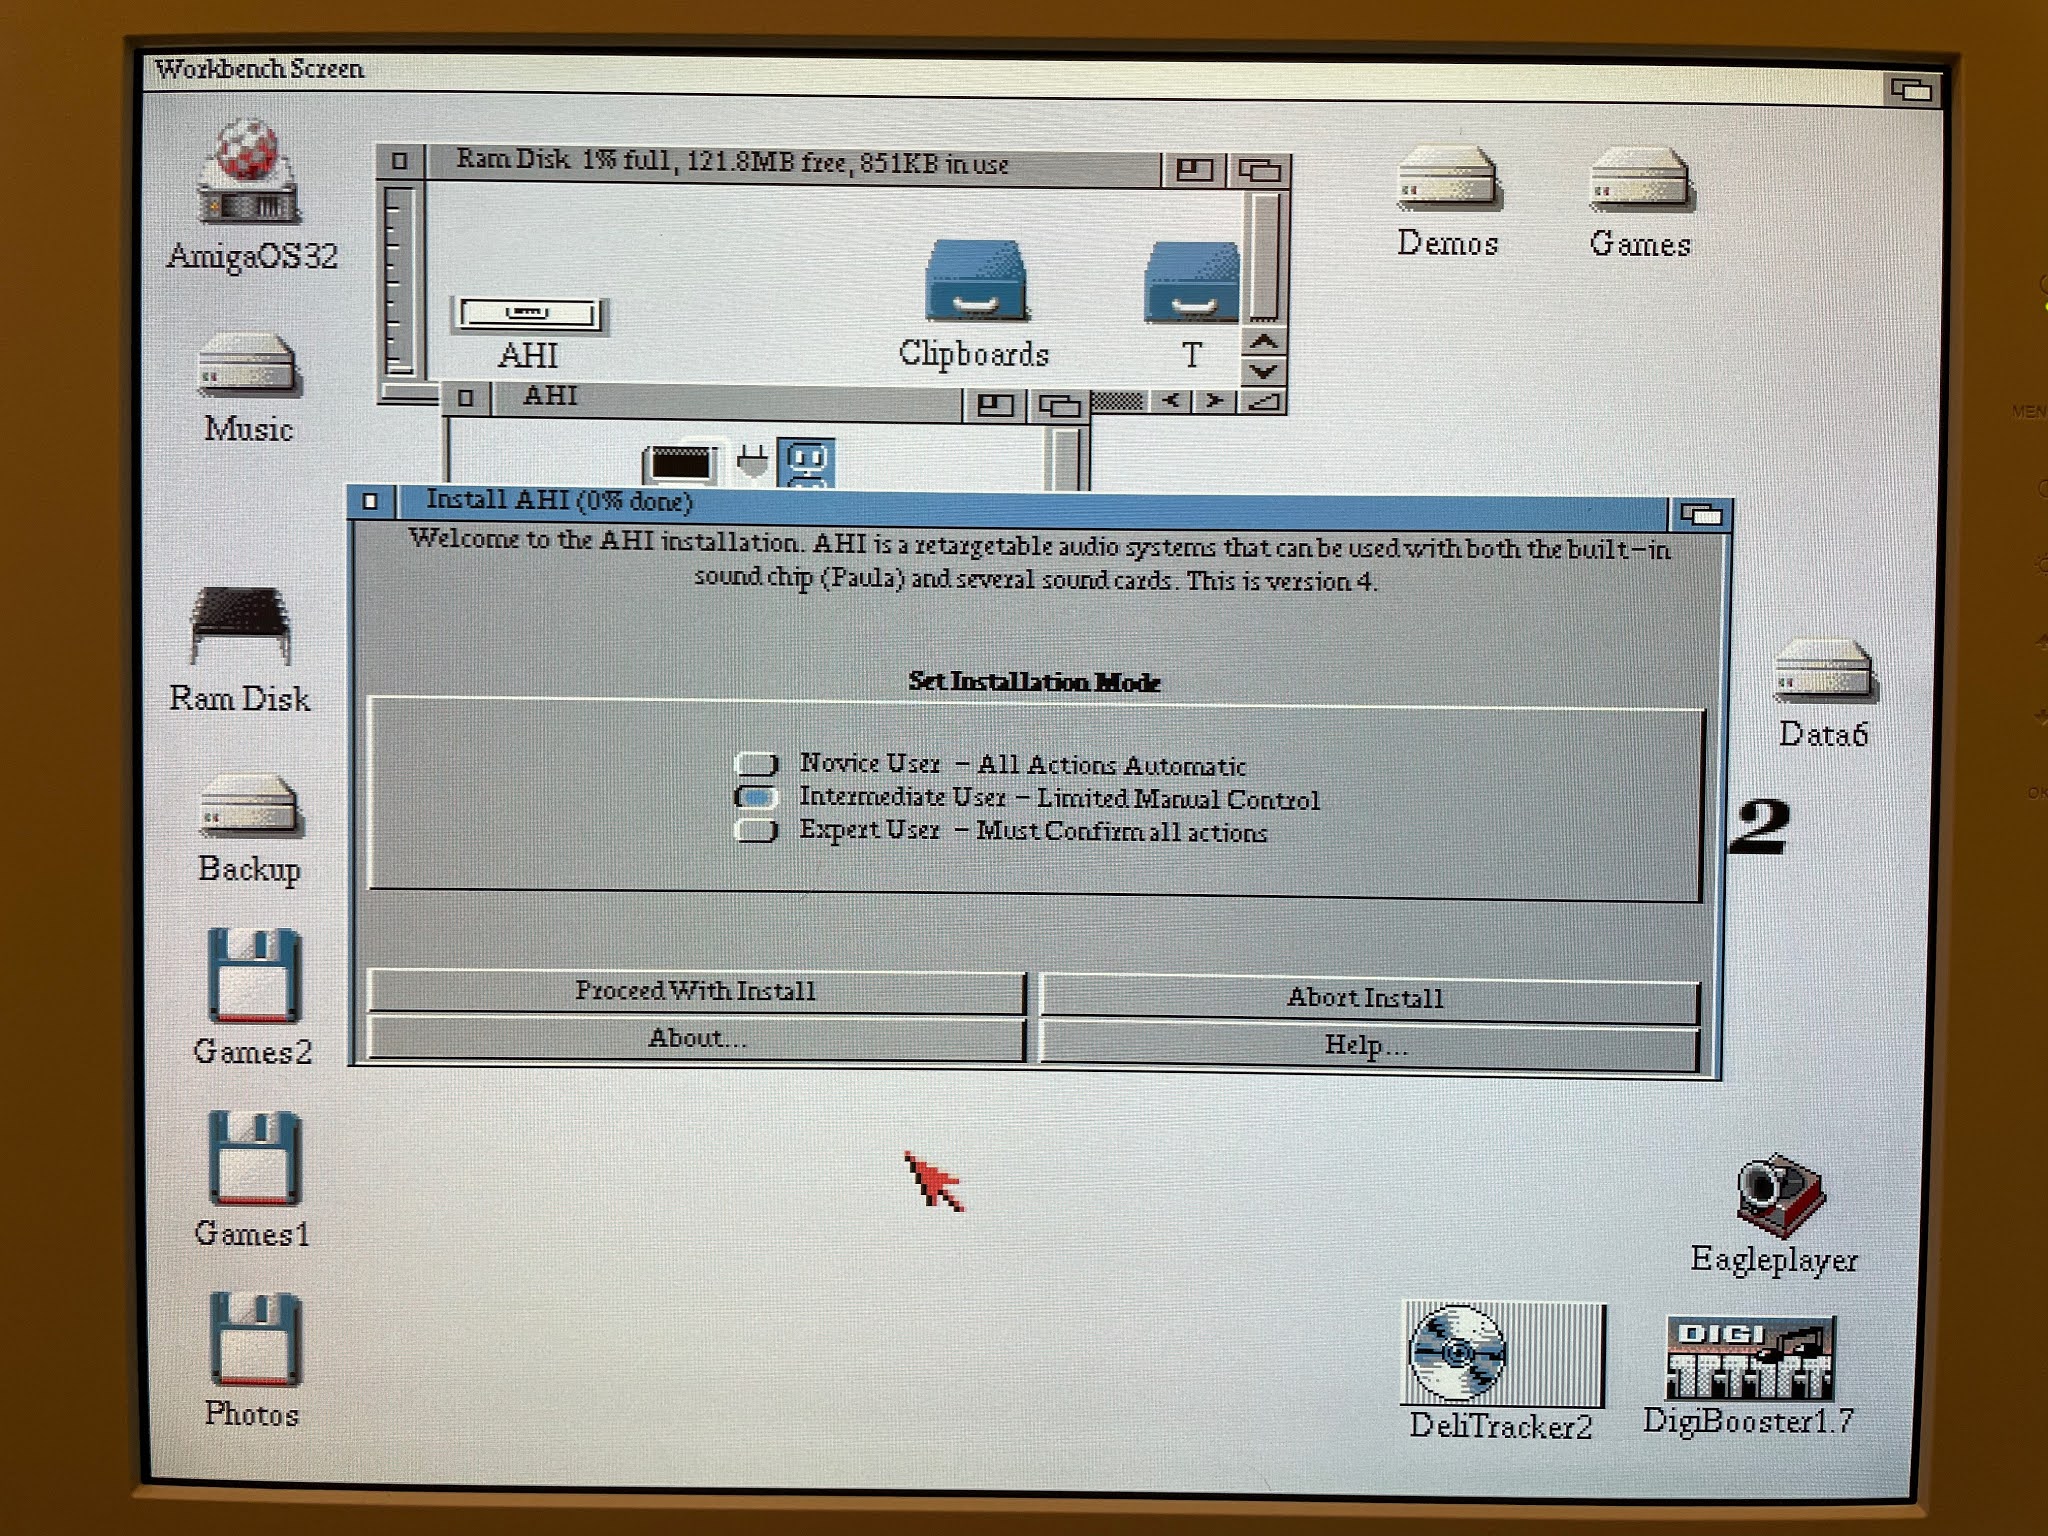The width and height of the screenshot is (2048, 1536).
Task: Click the Install AHI window depth gadget
Action: 1701,515
